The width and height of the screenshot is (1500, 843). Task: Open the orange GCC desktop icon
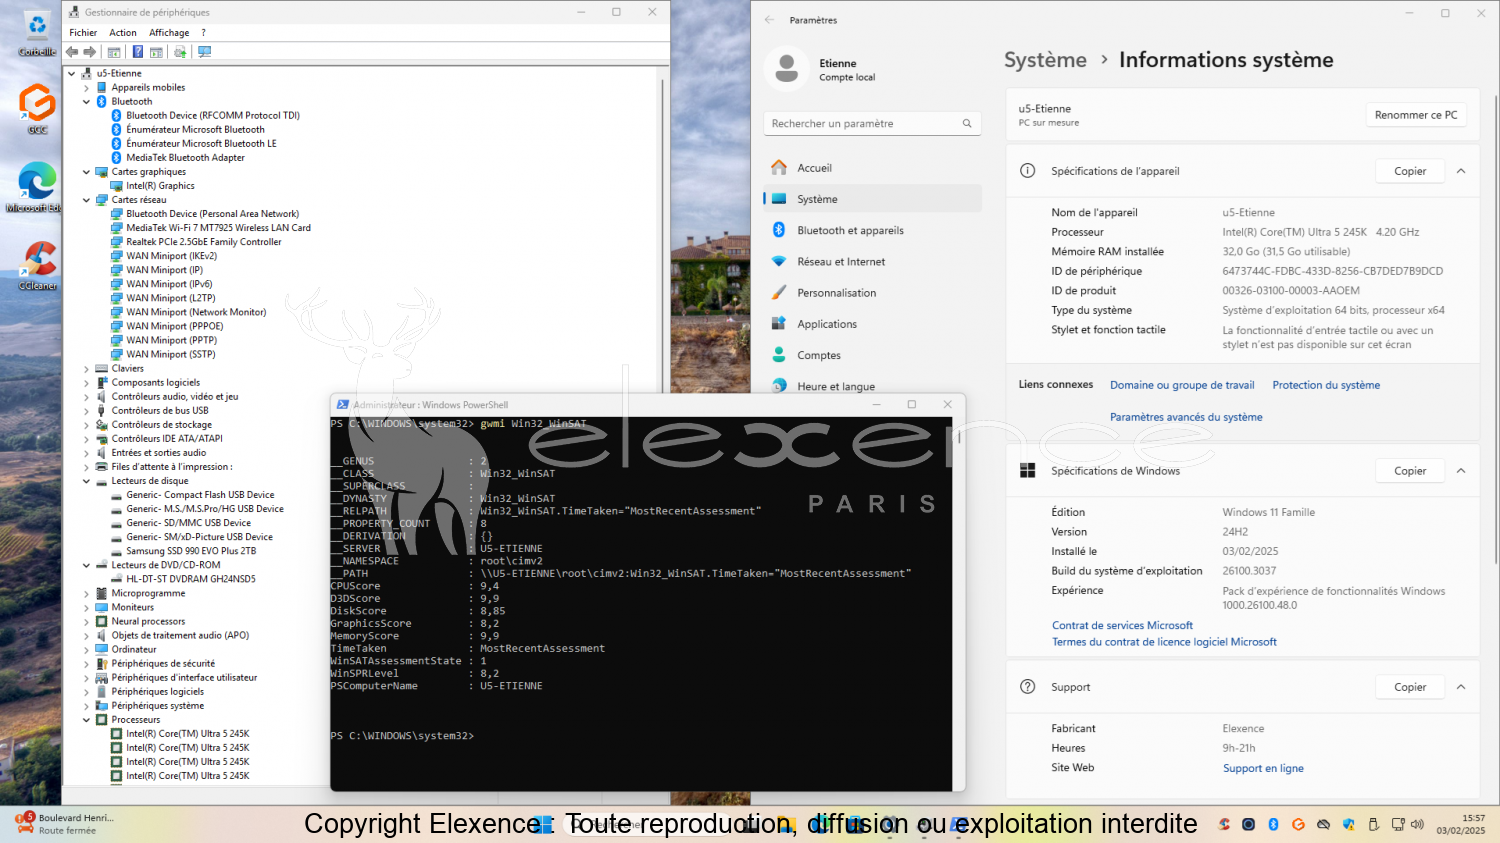coord(37,108)
